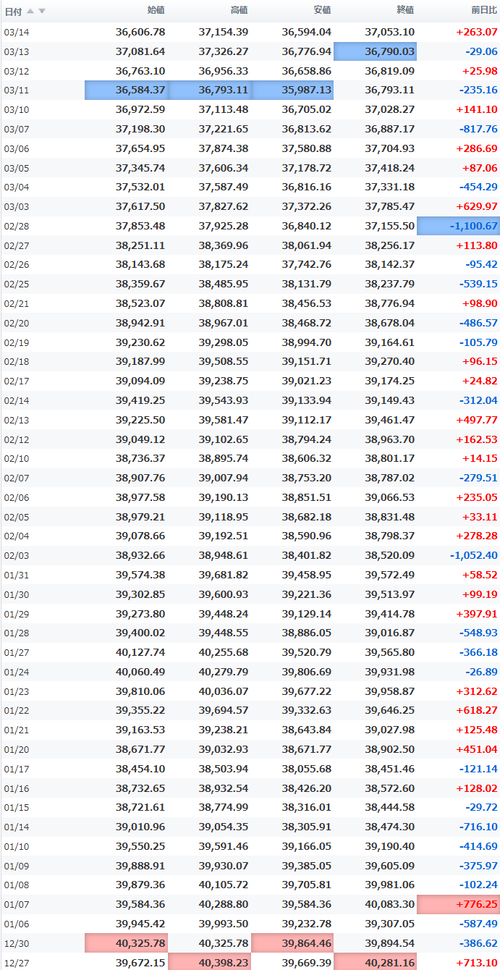Click the 03/03 change value +629.97

click(476, 207)
